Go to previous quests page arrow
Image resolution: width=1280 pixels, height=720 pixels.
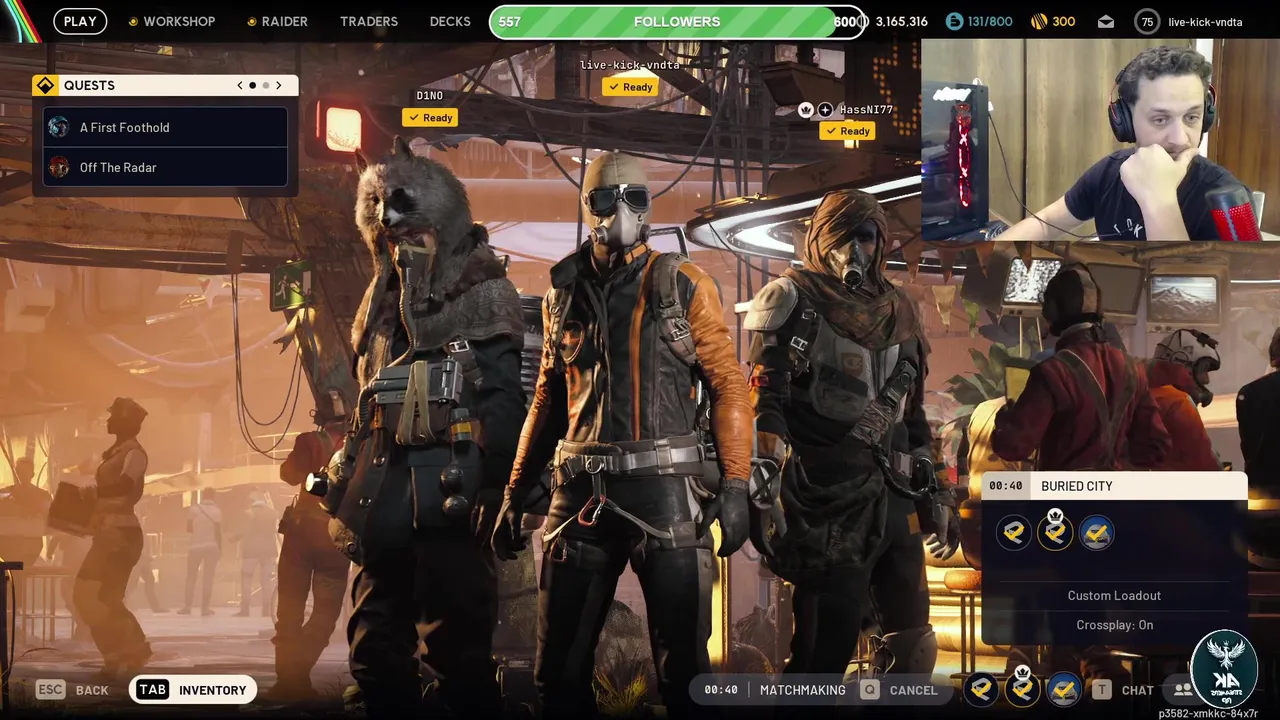240,85
